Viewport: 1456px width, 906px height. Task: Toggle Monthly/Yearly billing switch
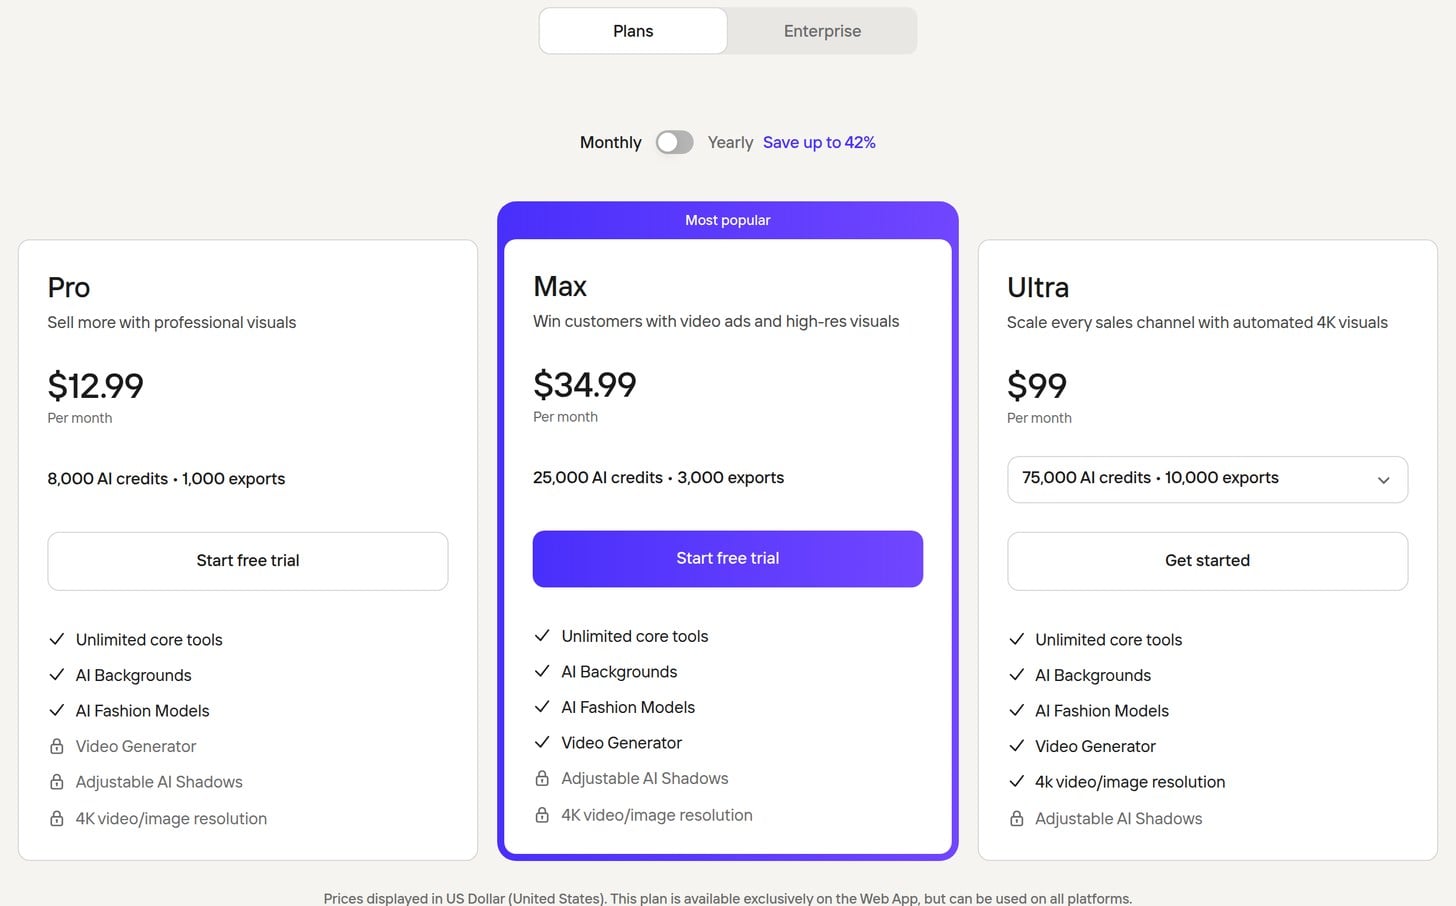point(674,142)
